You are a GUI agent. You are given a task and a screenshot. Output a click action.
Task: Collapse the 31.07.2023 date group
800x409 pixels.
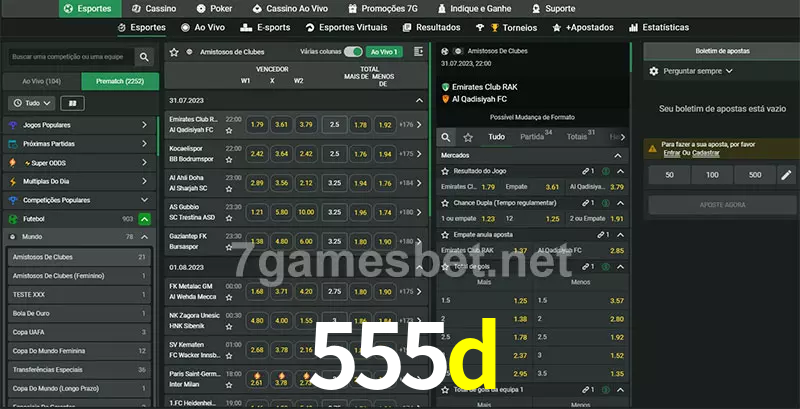coord(419,101)
